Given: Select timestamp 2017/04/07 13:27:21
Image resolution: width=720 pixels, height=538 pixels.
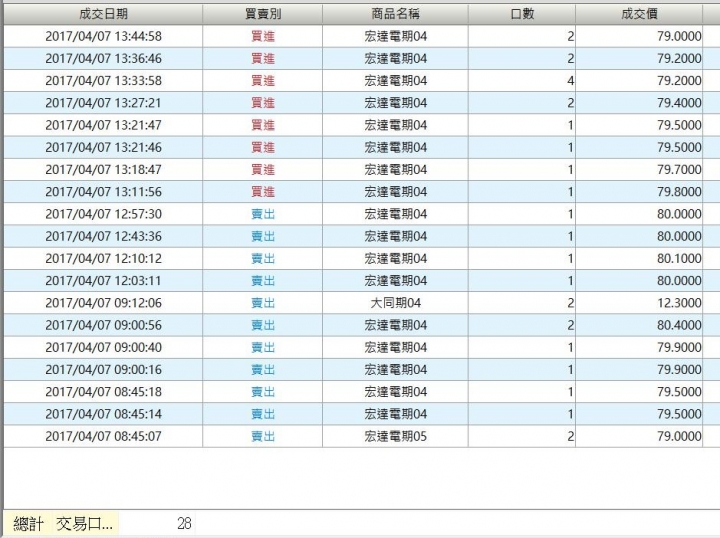Looking at the screenshot, I should (x=103, y=103).
